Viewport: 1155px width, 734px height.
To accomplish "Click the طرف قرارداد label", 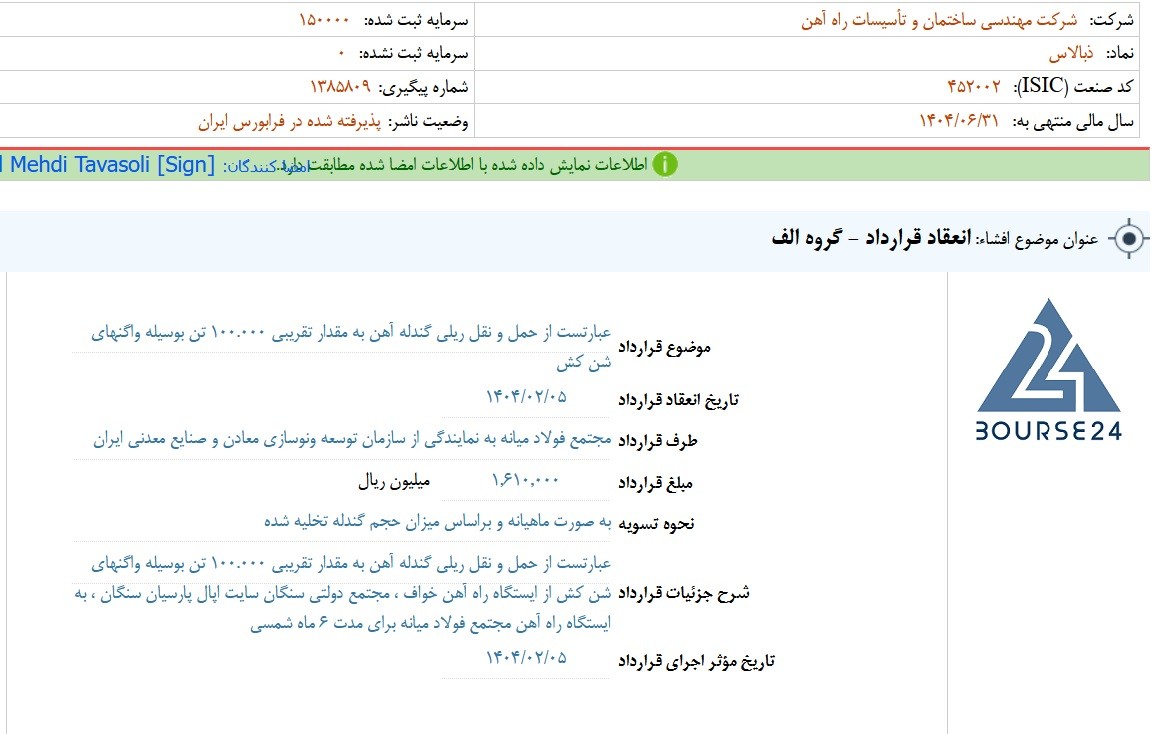I will click(x=658, y=441).
